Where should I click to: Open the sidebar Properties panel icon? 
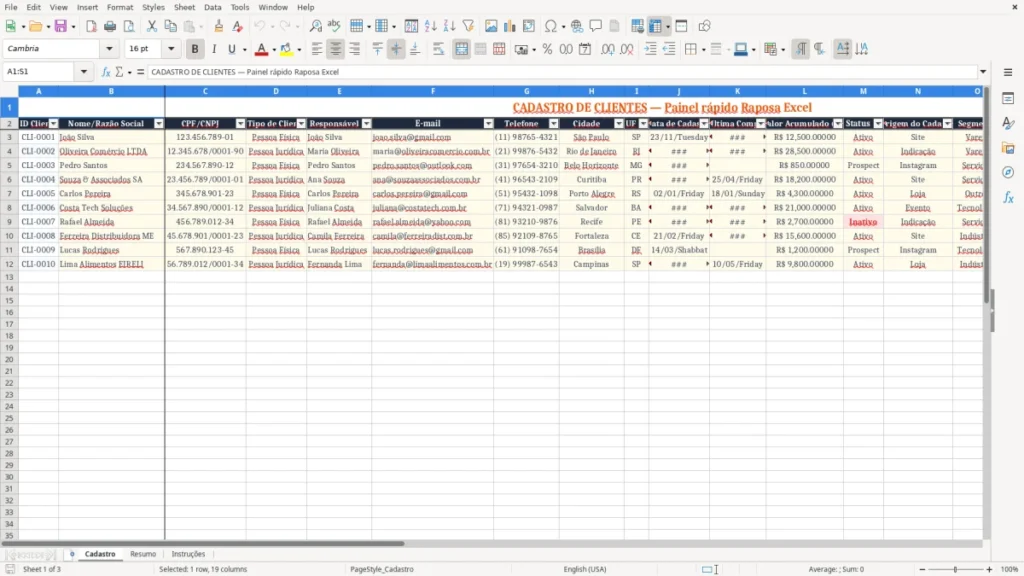coord(1008,99)
